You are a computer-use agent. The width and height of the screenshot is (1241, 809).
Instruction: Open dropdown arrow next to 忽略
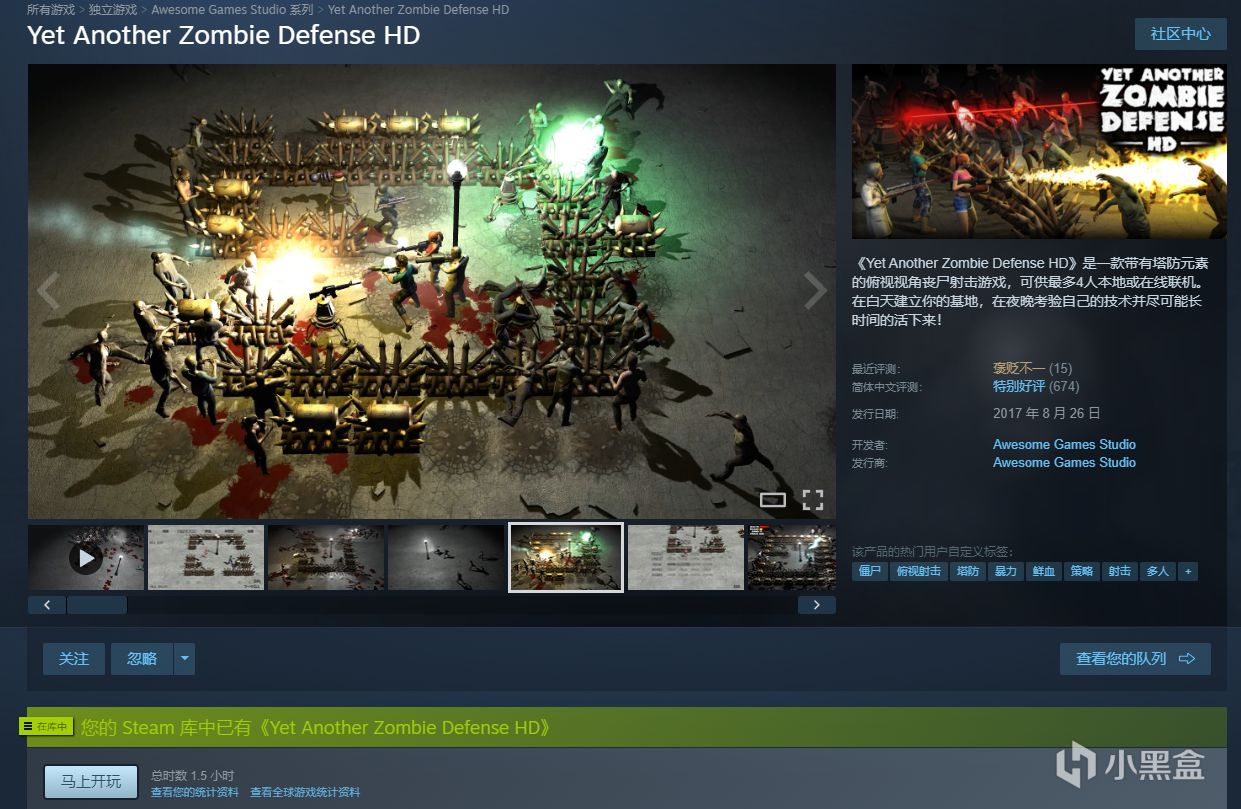click(184, 659)
